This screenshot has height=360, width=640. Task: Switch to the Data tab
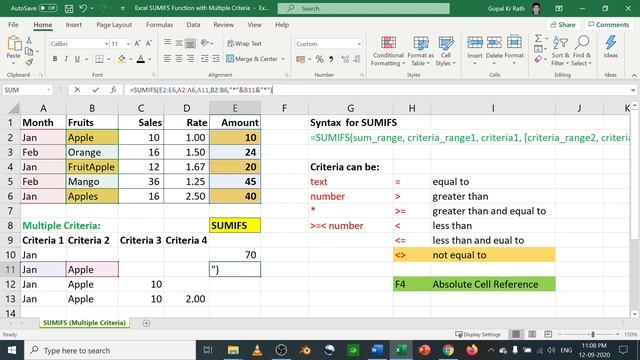pos(193,25)
